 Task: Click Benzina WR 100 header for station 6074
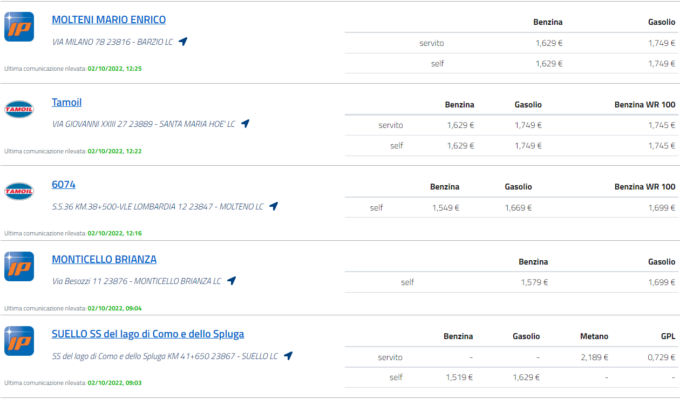point(644,187)
